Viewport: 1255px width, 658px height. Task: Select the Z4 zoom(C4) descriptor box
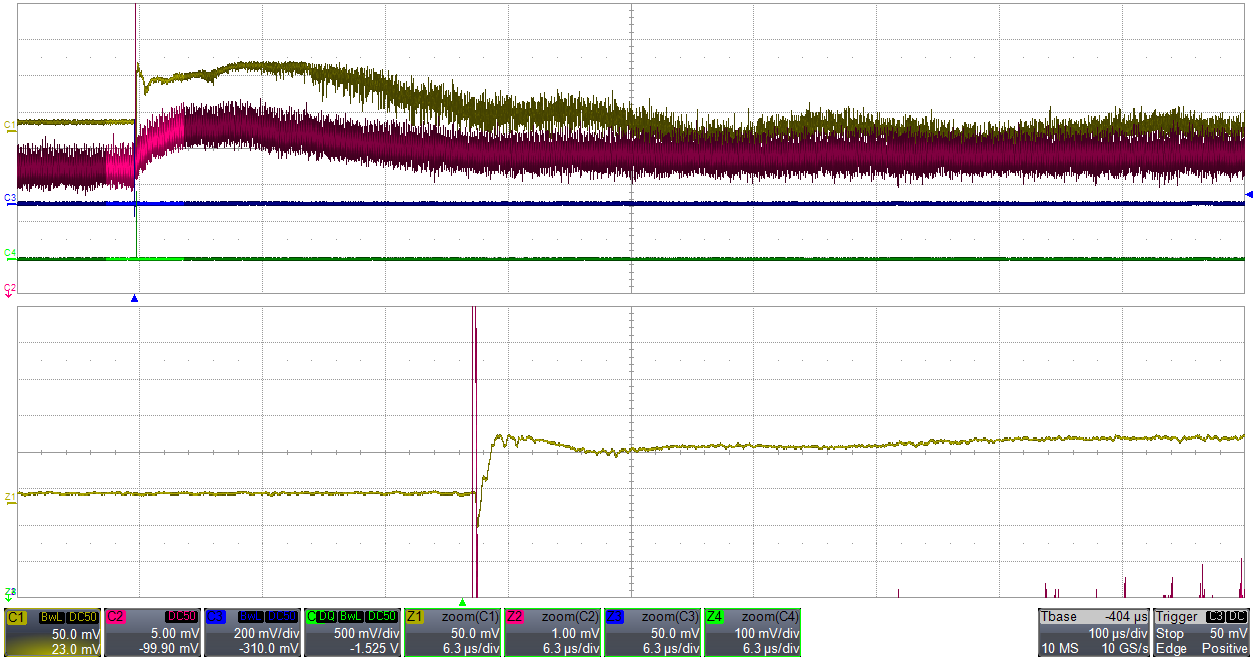[x=753, y=632]
